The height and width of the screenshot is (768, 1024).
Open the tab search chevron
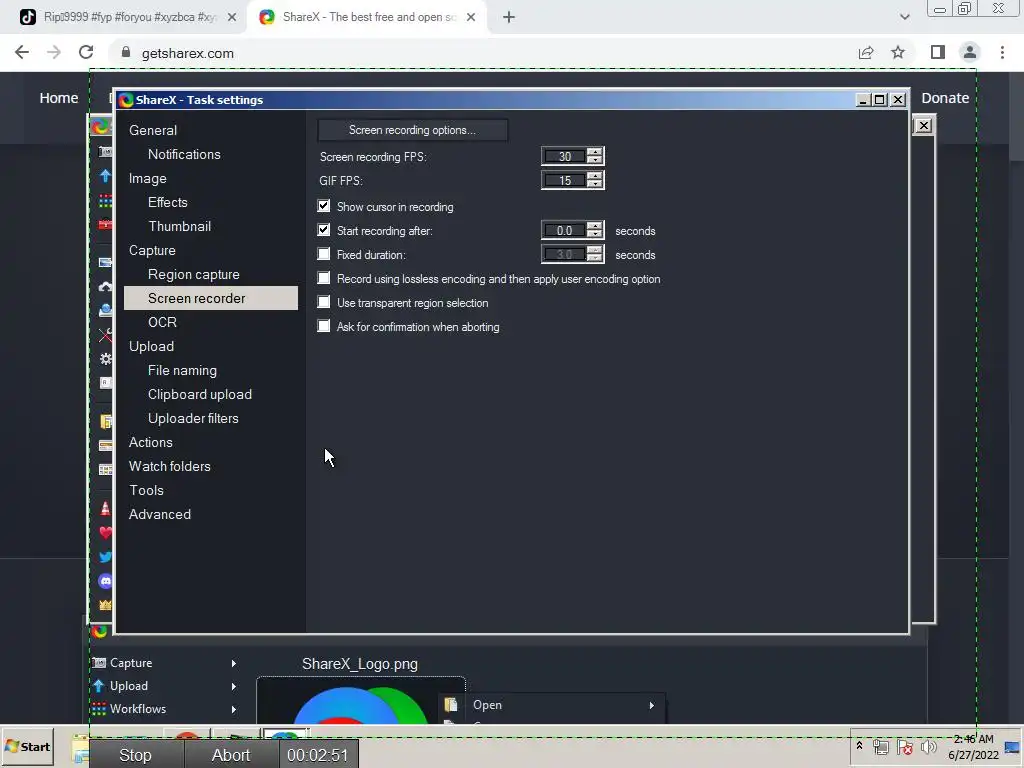click(904, 17)
